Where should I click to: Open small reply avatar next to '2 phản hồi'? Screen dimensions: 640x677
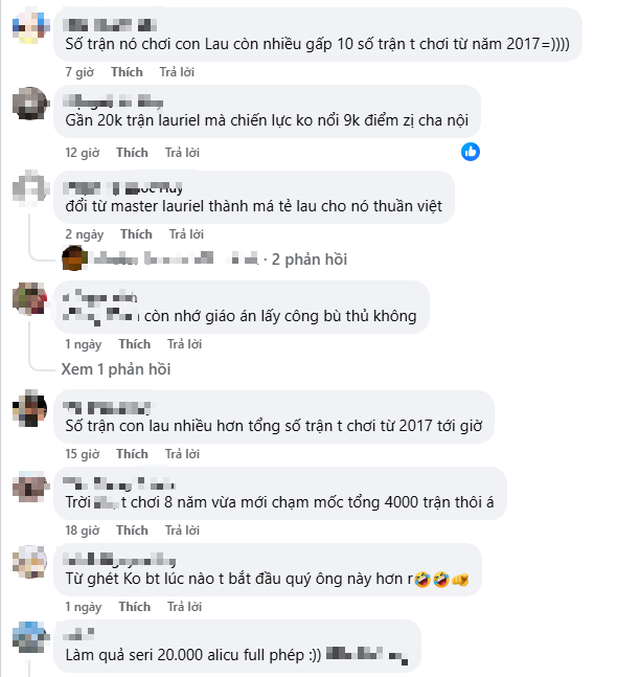point(73,258)
